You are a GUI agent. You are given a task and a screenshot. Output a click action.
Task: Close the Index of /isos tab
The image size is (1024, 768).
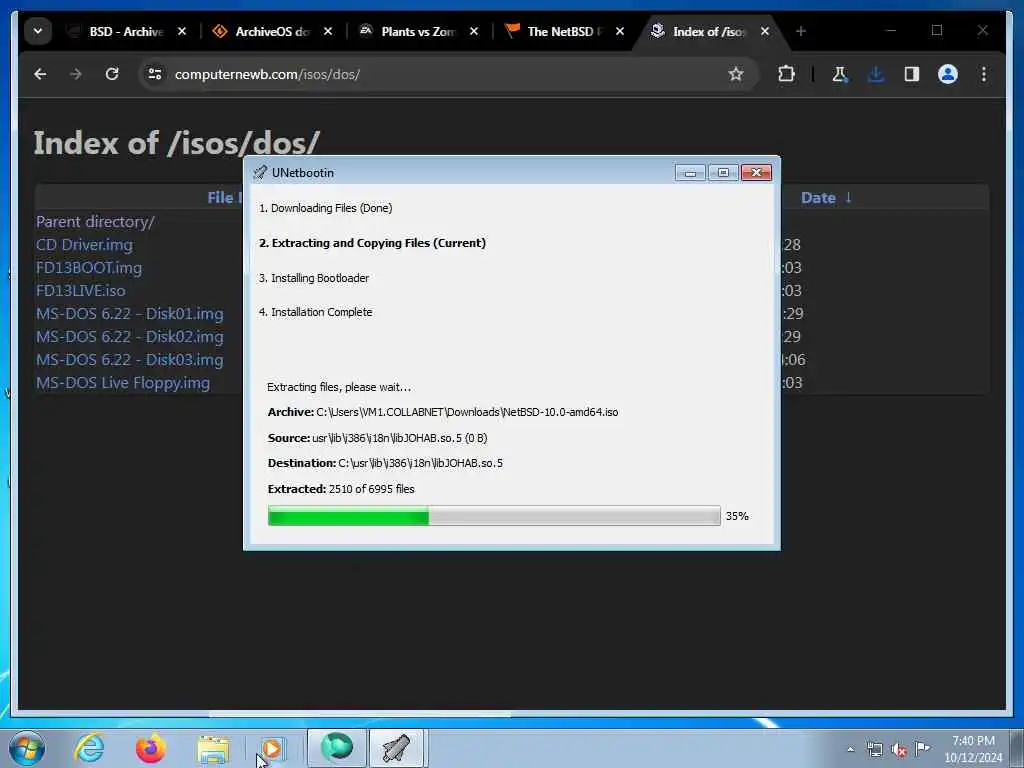coord(765,31)
